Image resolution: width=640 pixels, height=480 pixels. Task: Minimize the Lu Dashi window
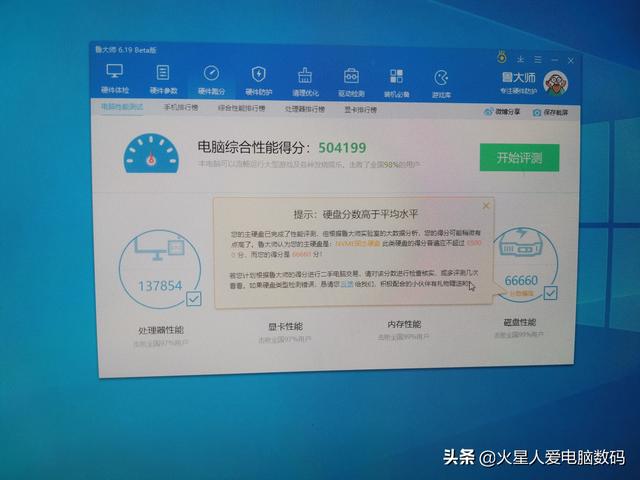[555, 60]
